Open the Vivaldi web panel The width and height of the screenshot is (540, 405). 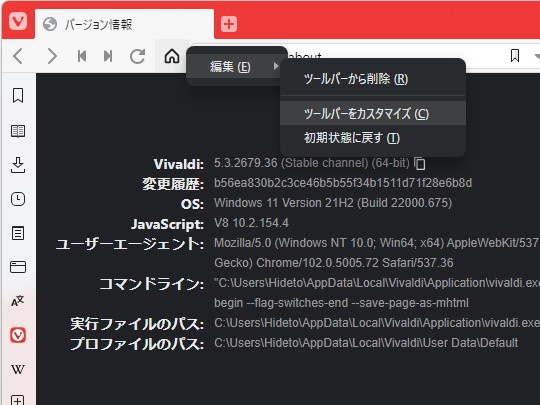point(18,335)
